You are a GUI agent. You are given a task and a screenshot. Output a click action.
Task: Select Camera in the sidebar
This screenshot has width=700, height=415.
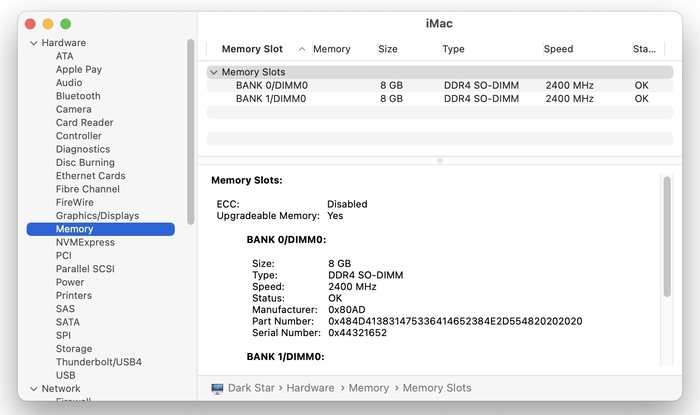73,109
